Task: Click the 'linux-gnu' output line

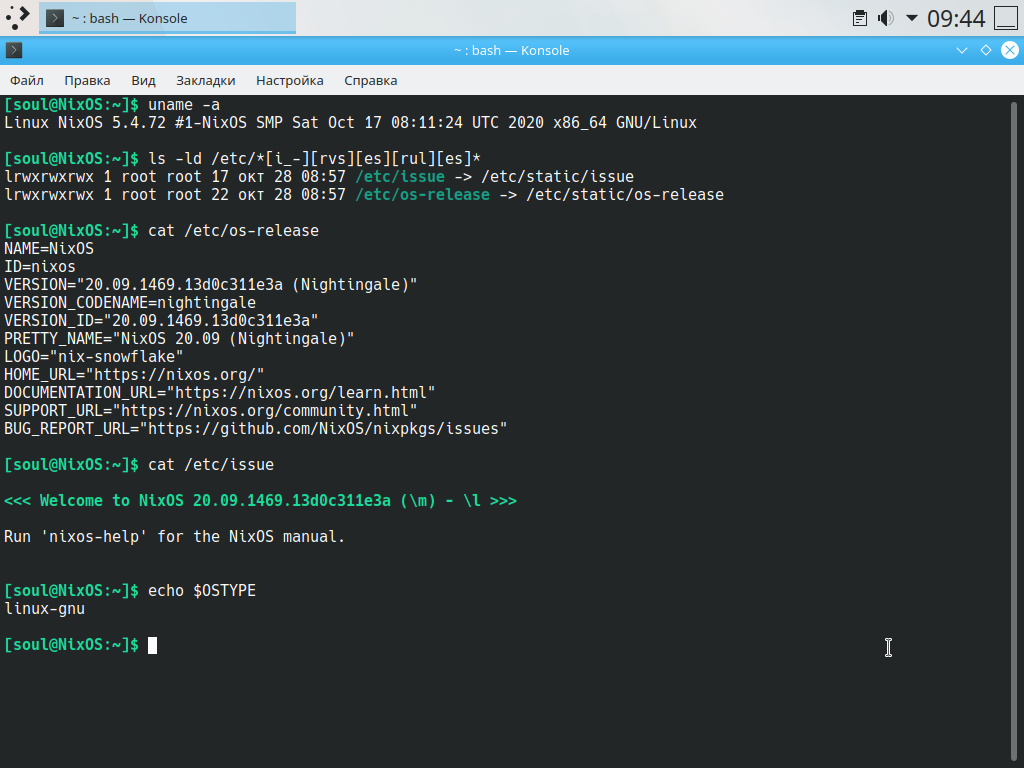Action: pyautogui.click(x=44, y=609)
